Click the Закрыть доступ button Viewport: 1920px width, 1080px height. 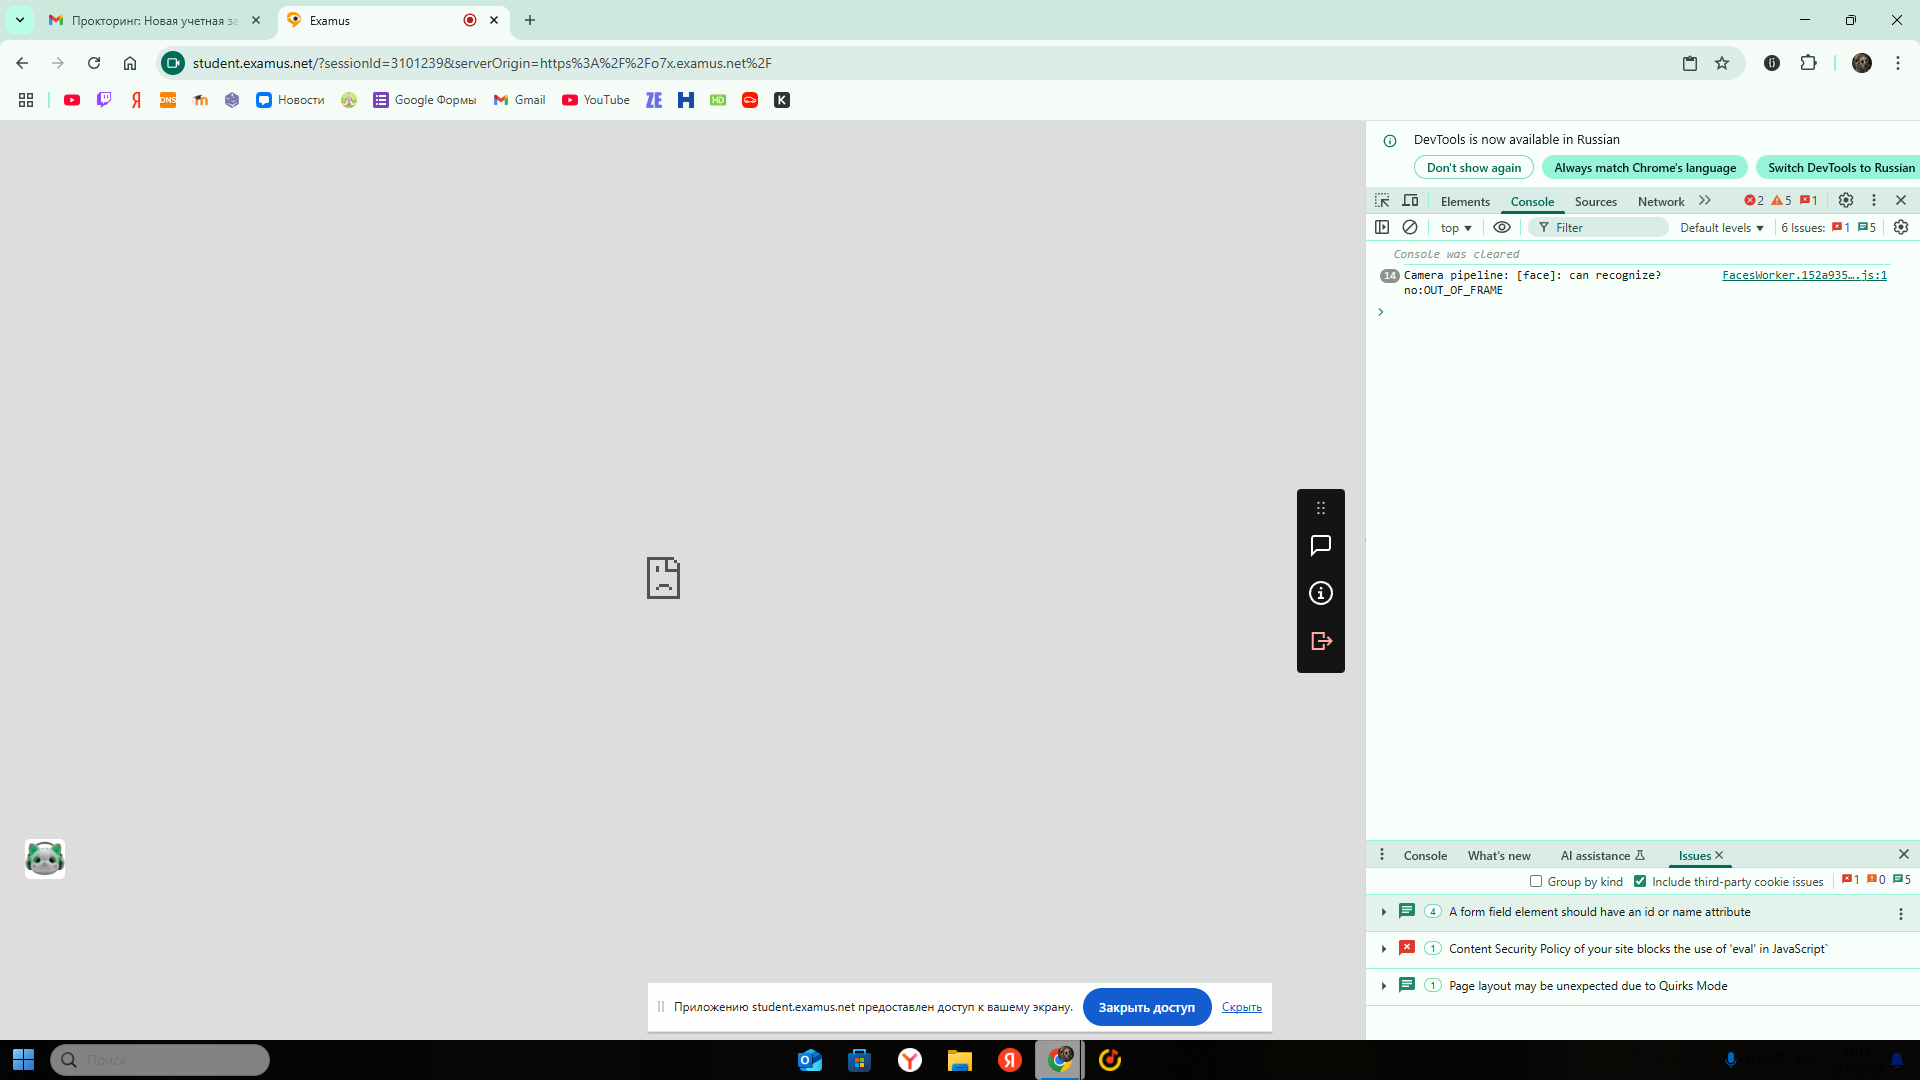[1146, 1007]
